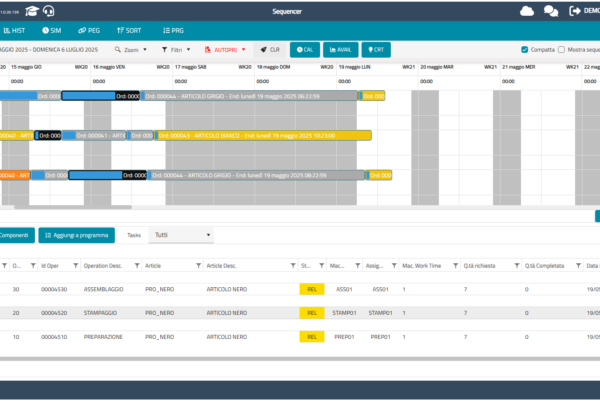Screen dimensions: 600x403
Task: Select Ord 000041 bar in the second row
Action: [94, 135]
